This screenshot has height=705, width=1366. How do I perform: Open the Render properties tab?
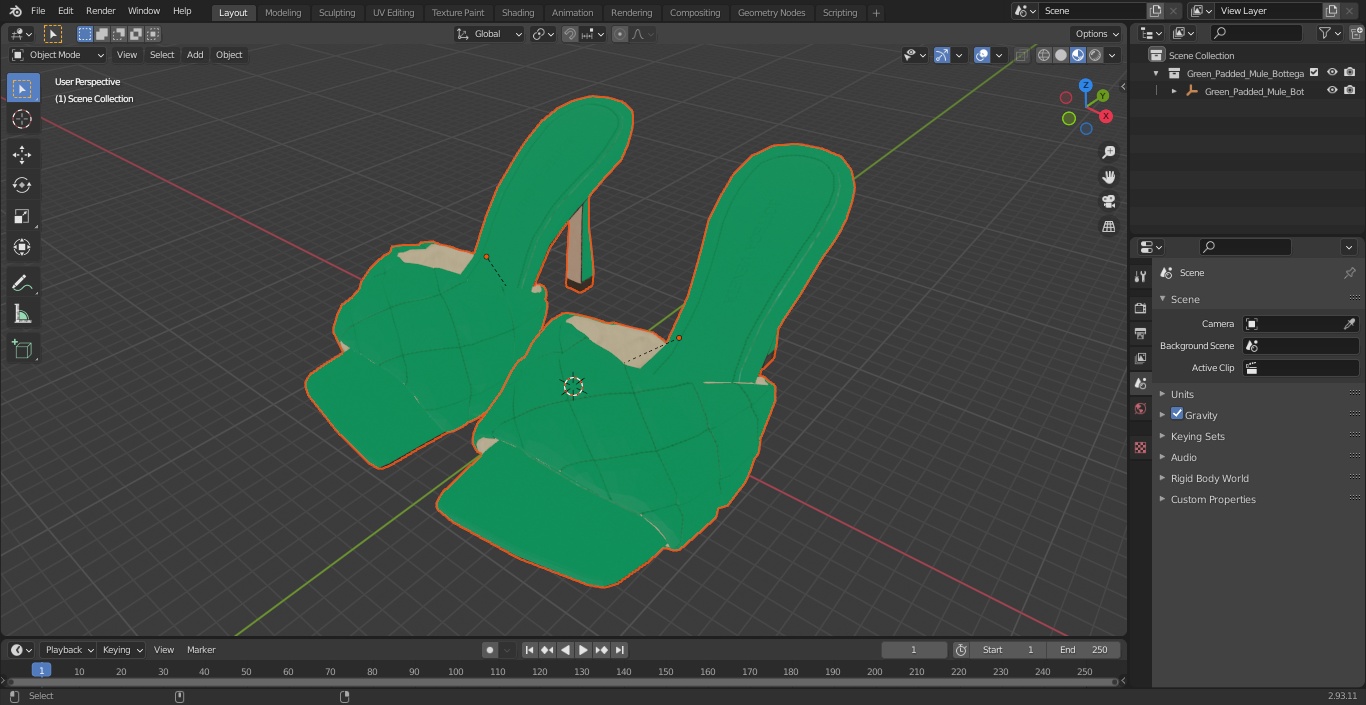tap(1140, 308)
